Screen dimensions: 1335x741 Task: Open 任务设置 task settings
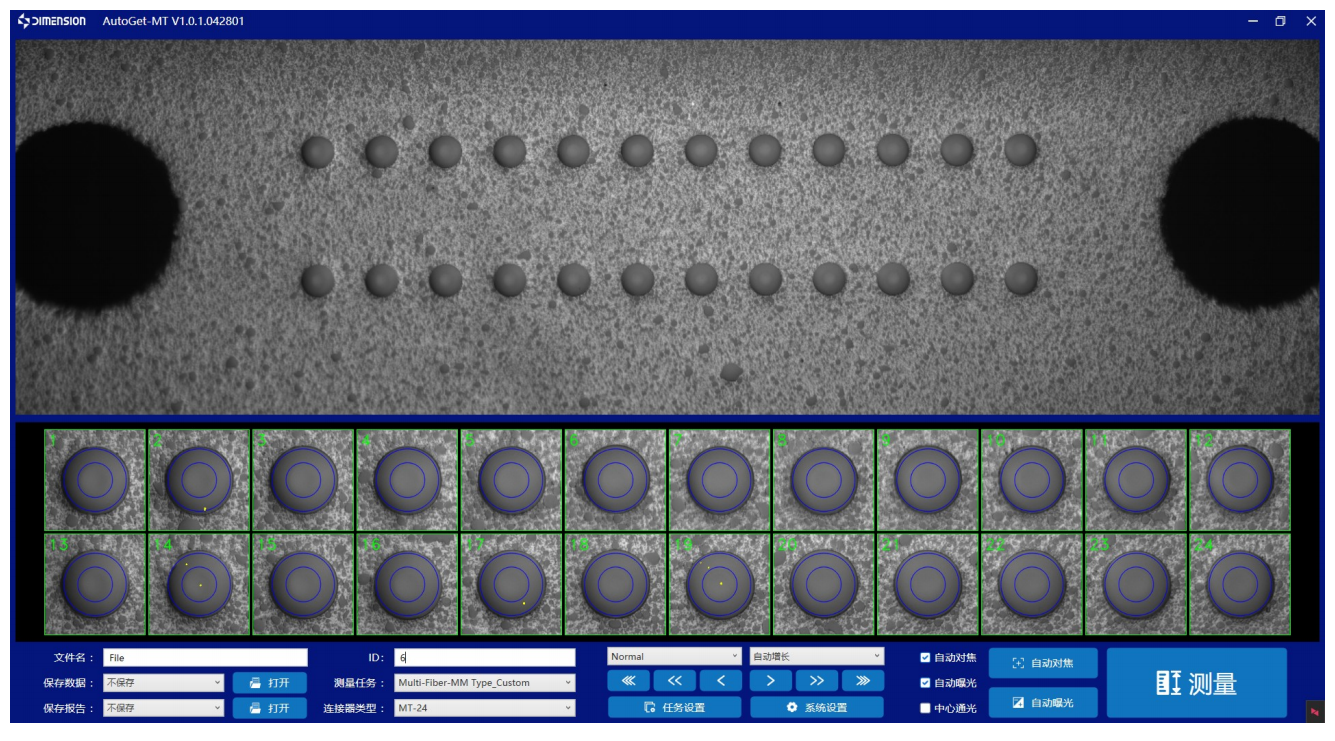click(675, 707)
